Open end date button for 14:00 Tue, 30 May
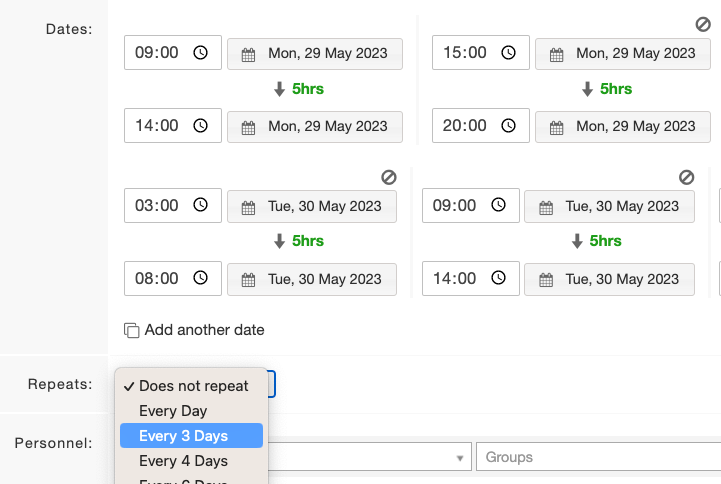The height and width of the screenshot is (484, 721). (x=609, y=279)
